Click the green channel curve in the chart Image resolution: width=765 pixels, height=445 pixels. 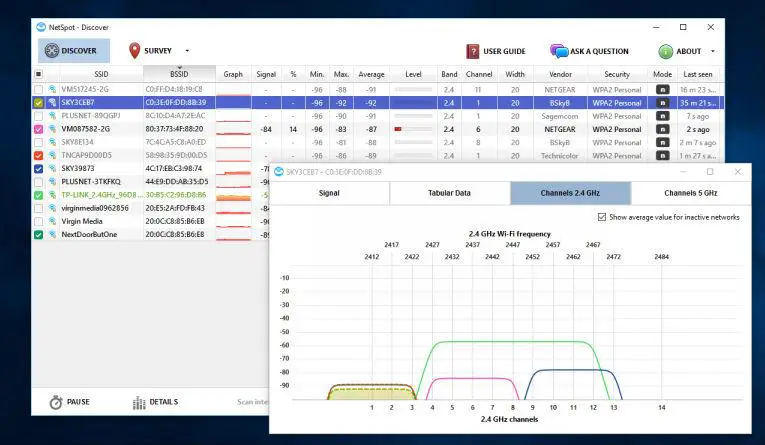pyautogui.click(x=512, y=342)
